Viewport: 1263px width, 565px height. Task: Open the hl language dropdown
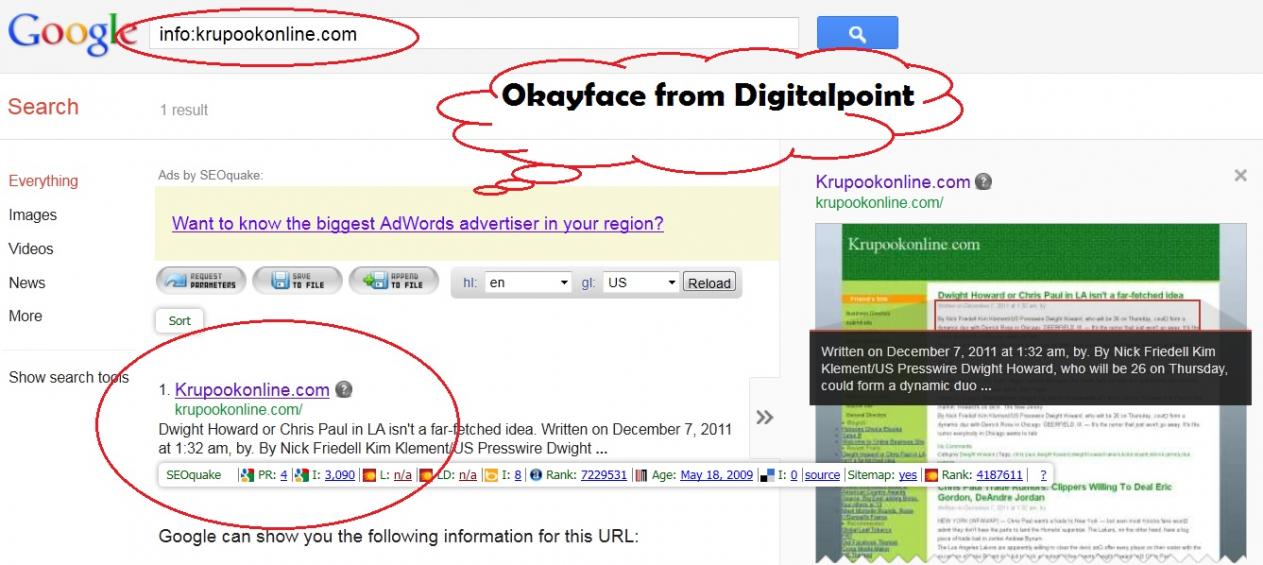pos(528,282)
